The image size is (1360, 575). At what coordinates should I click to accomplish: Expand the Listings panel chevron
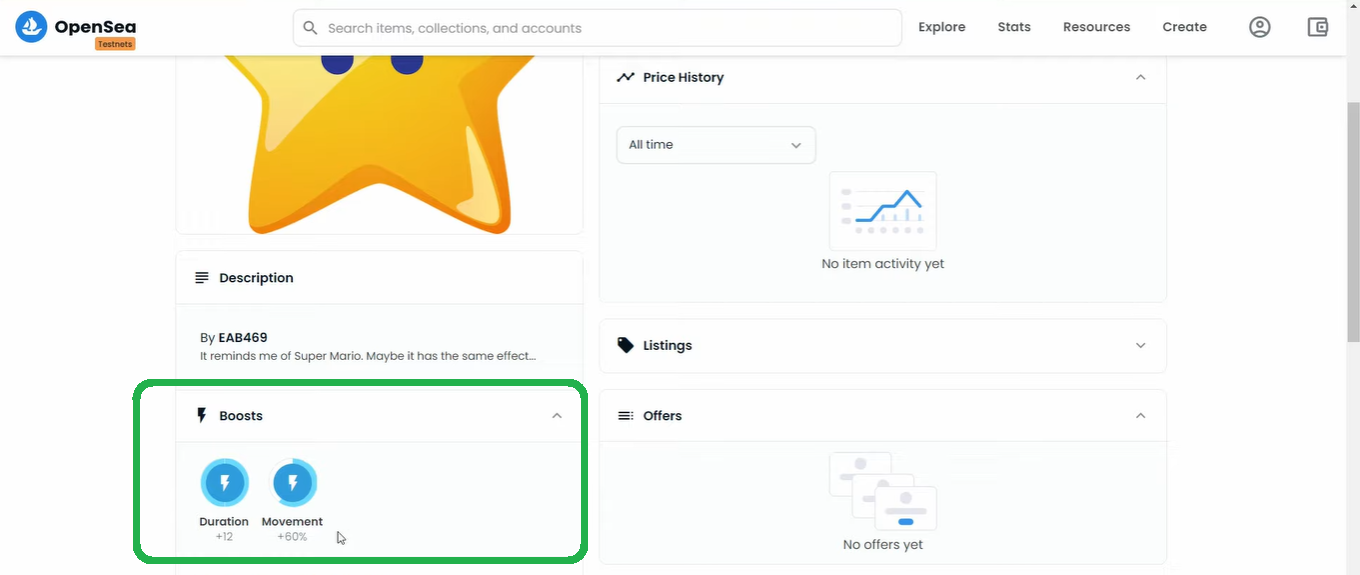(1140, 345)
